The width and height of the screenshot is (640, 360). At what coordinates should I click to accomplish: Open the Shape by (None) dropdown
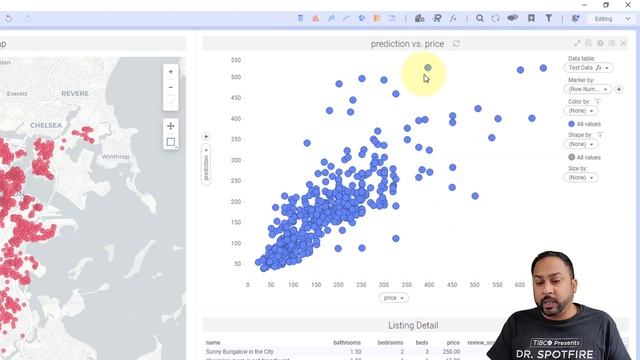581,144
